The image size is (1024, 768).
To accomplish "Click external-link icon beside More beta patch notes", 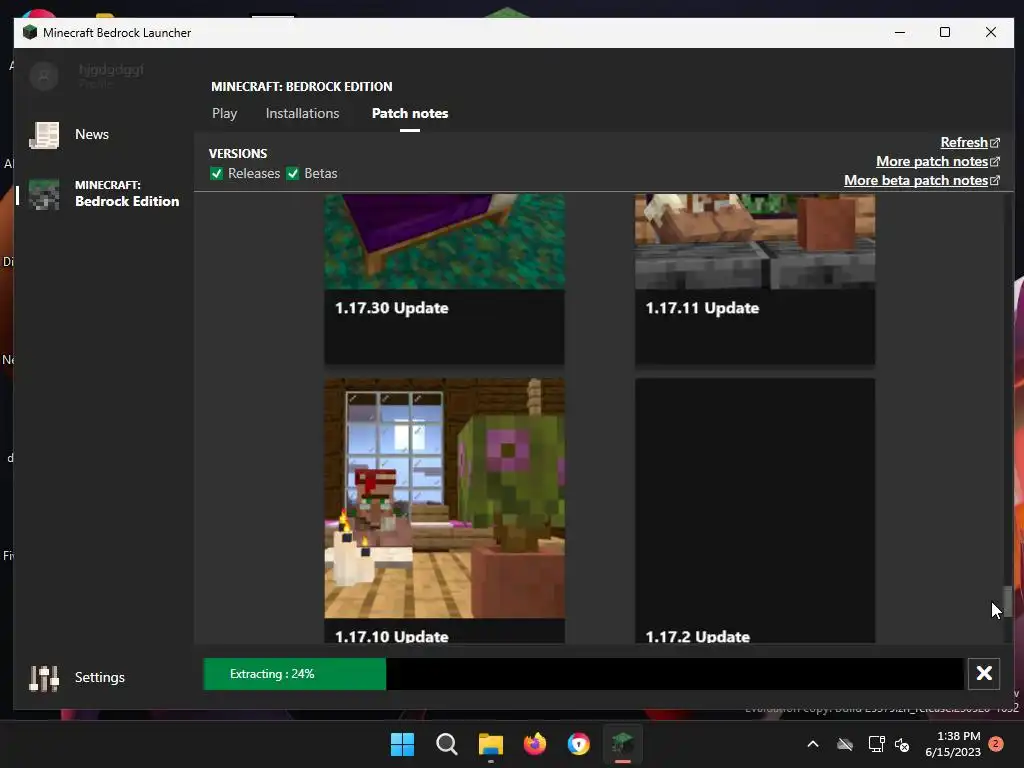I will (x=995, y=180).
